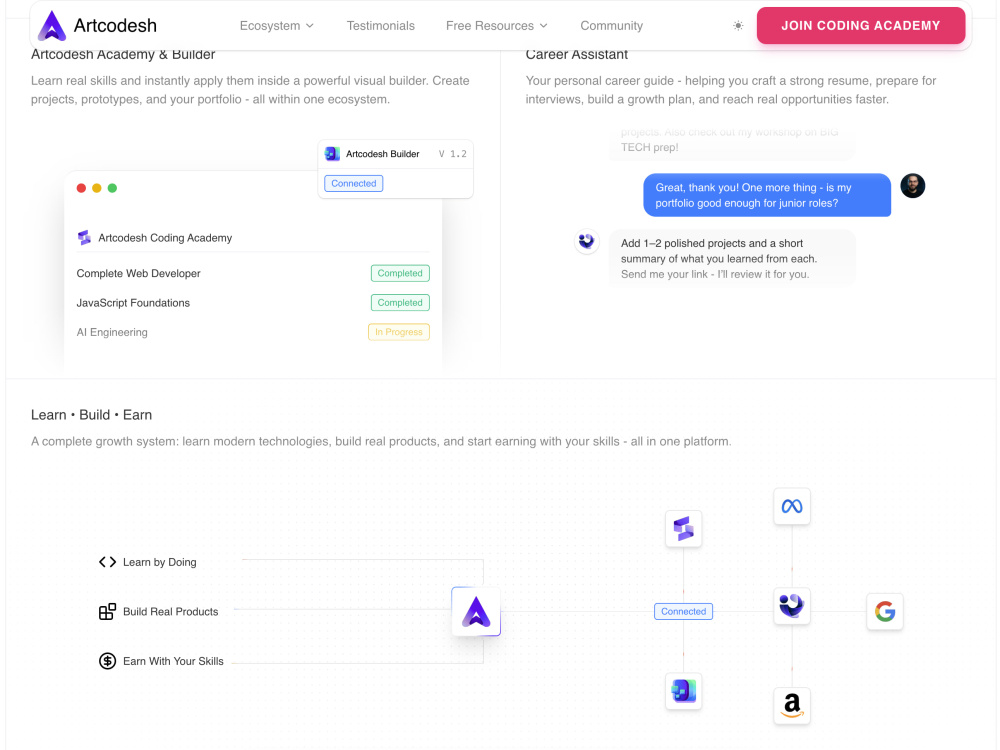The height and width of the screenshot is (750, 1000).
Task: Click the Connected badge in the diagram
Action: (683, 611)
